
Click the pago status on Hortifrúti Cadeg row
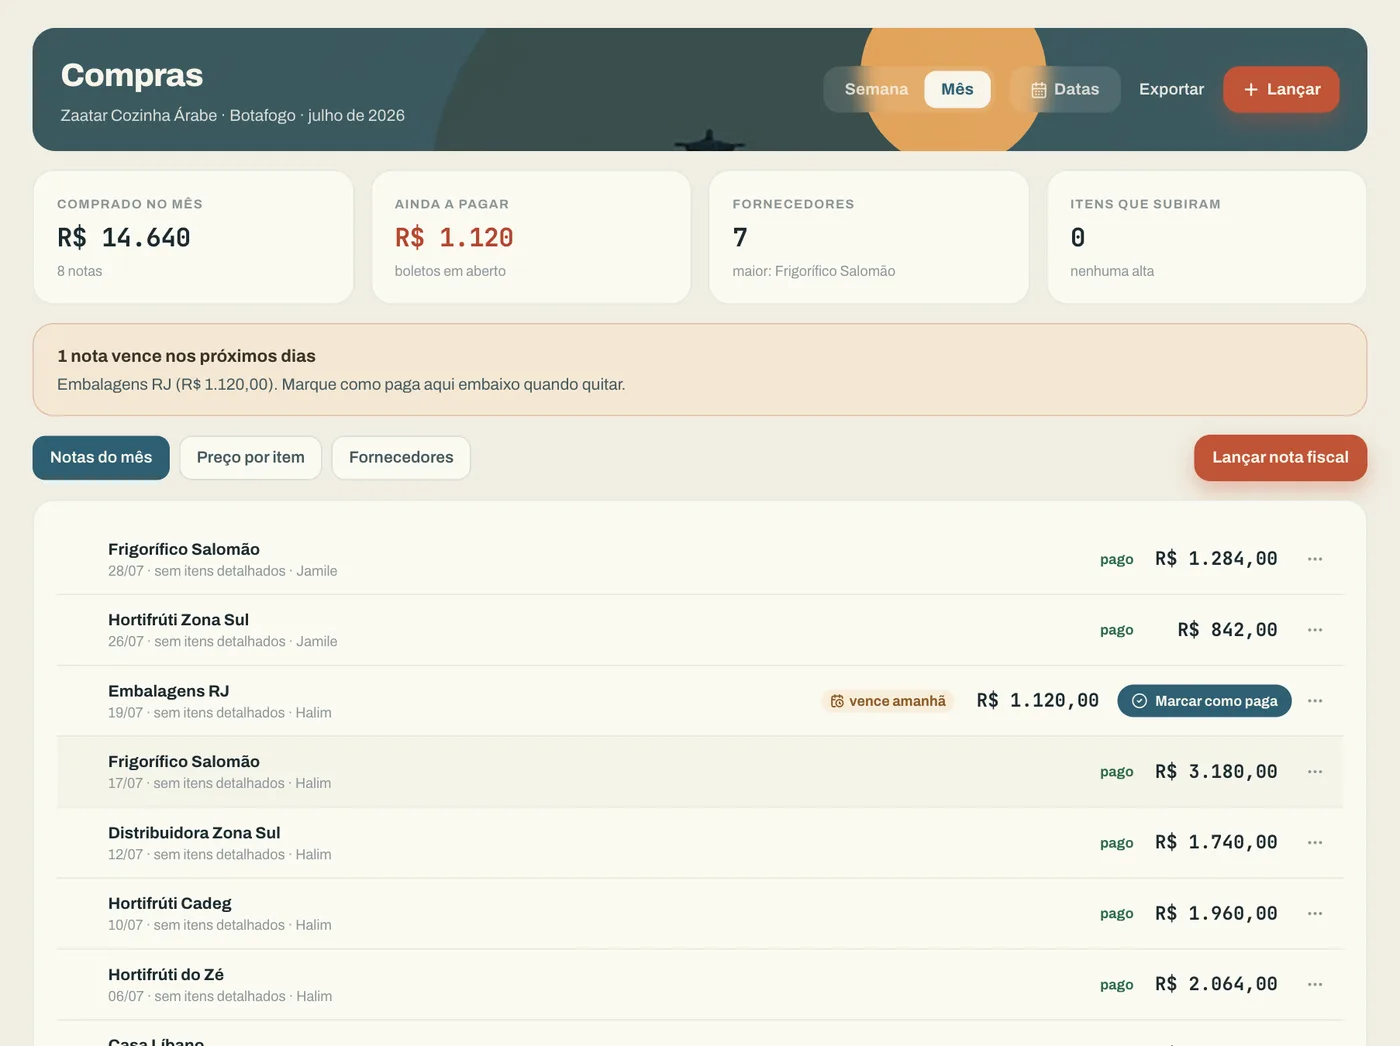[x=1117, y=914]
